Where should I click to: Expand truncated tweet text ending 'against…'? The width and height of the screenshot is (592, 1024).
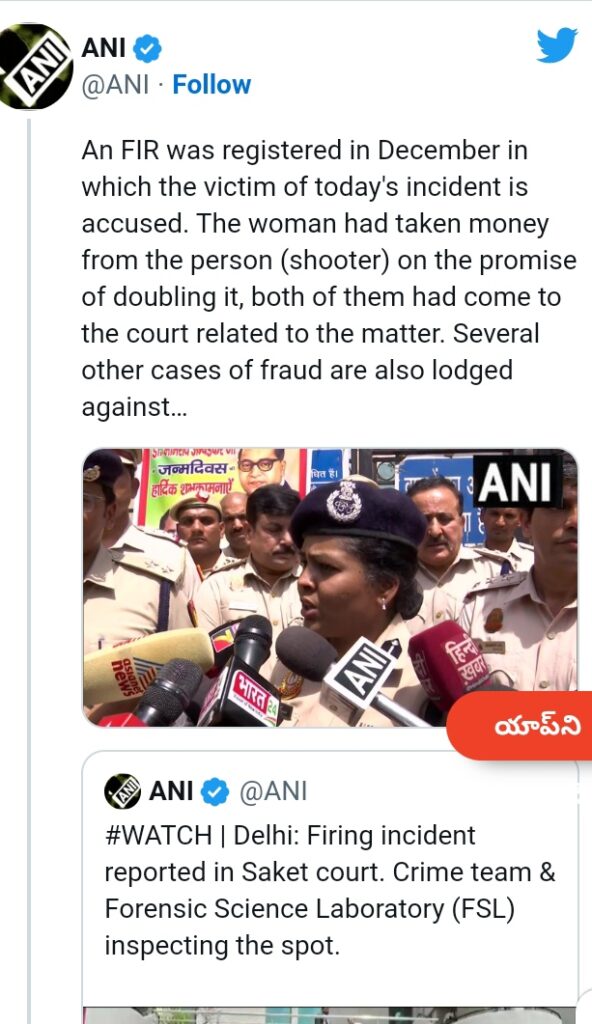(134, 407)
